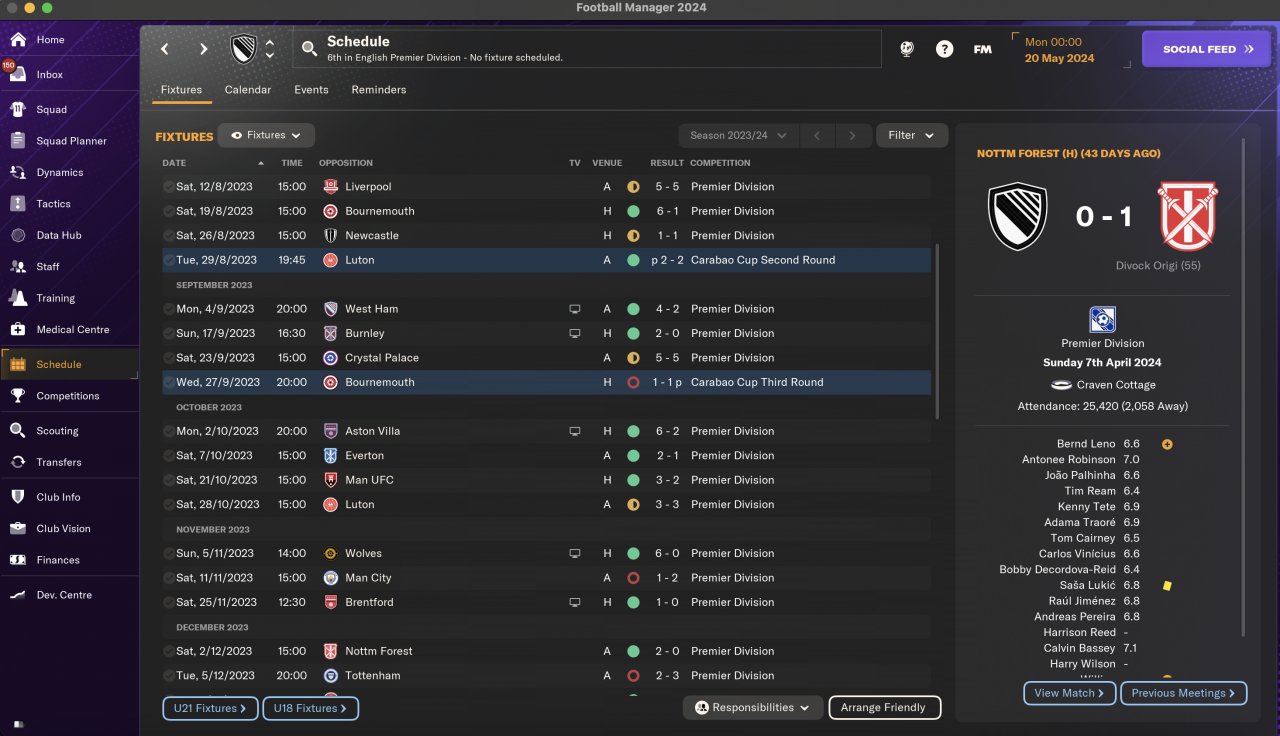
Task: Toggle selection circle for Newcastle fixture
Action: click(x=168, y=236)
